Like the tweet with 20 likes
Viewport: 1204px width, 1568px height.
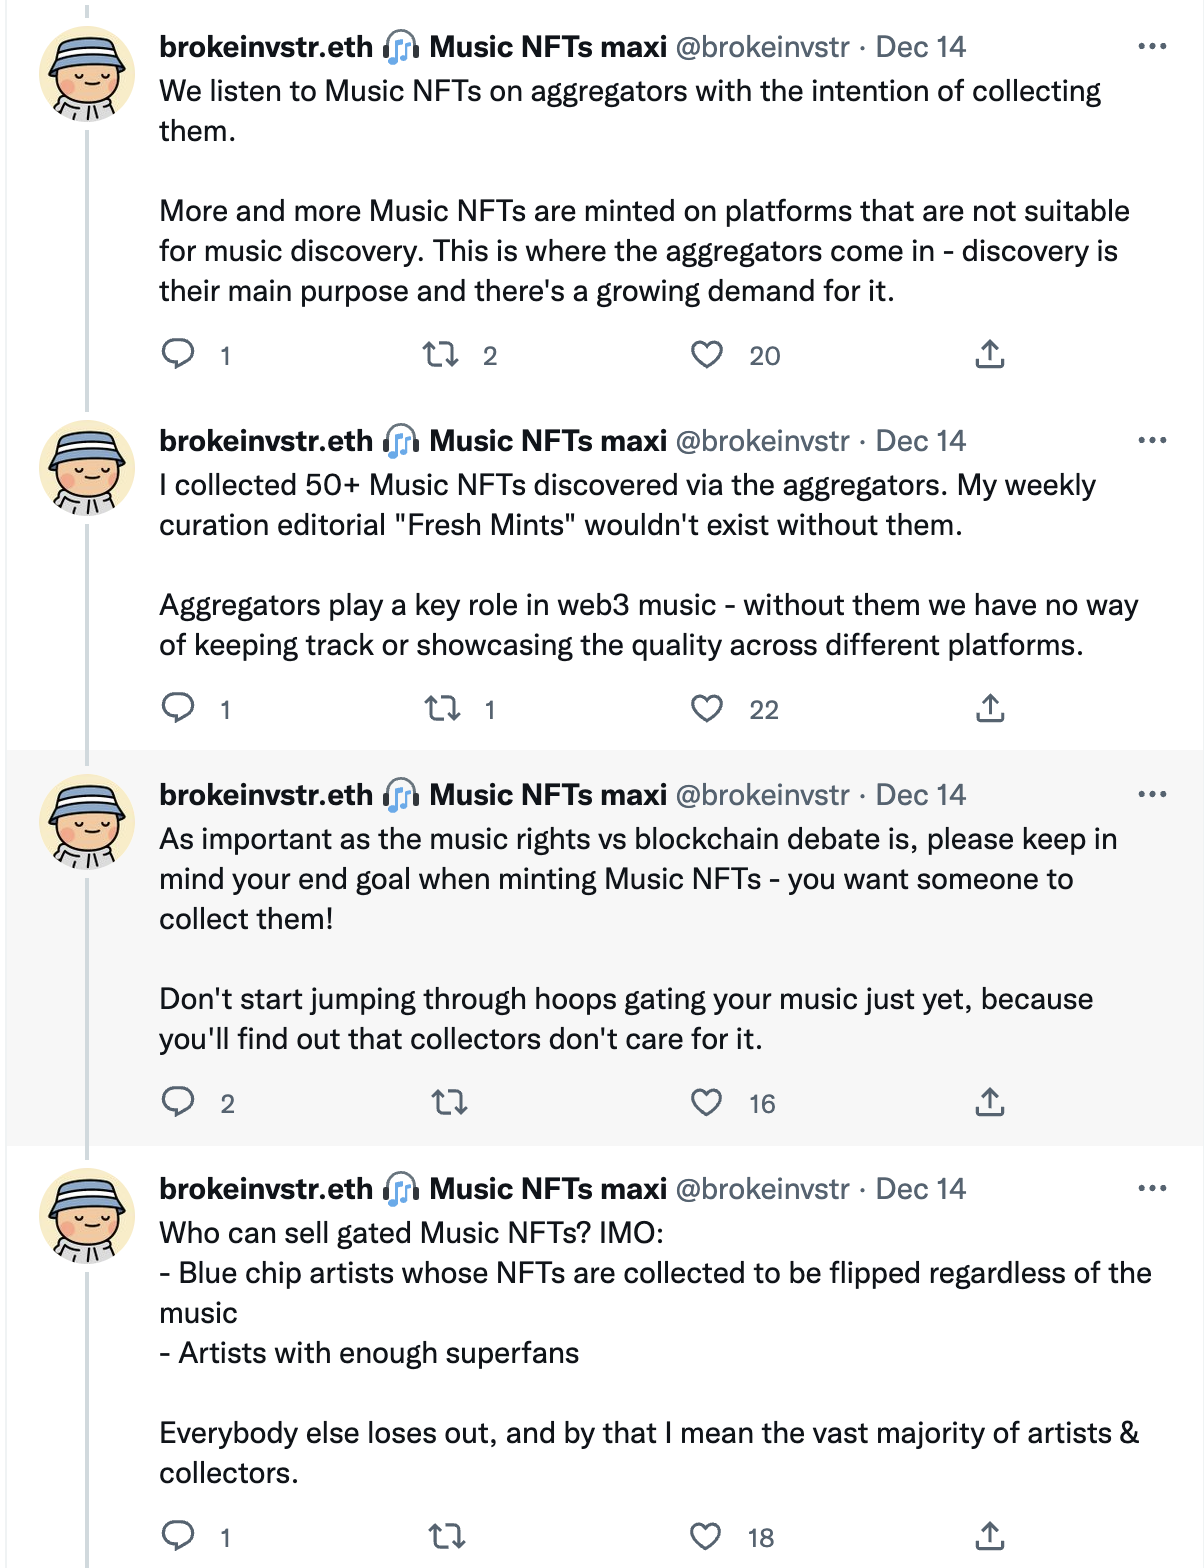point(707,354)
